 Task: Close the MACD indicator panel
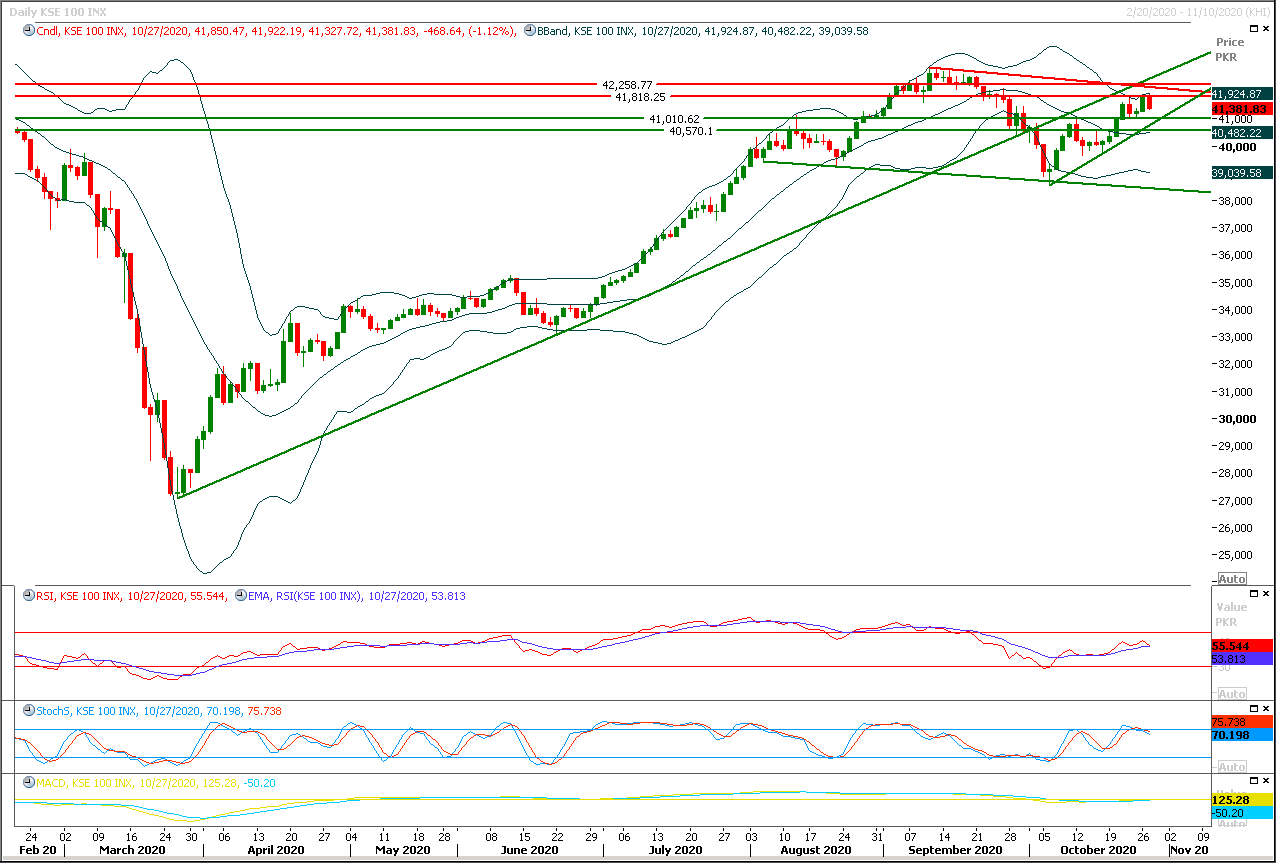point(1266,779)
